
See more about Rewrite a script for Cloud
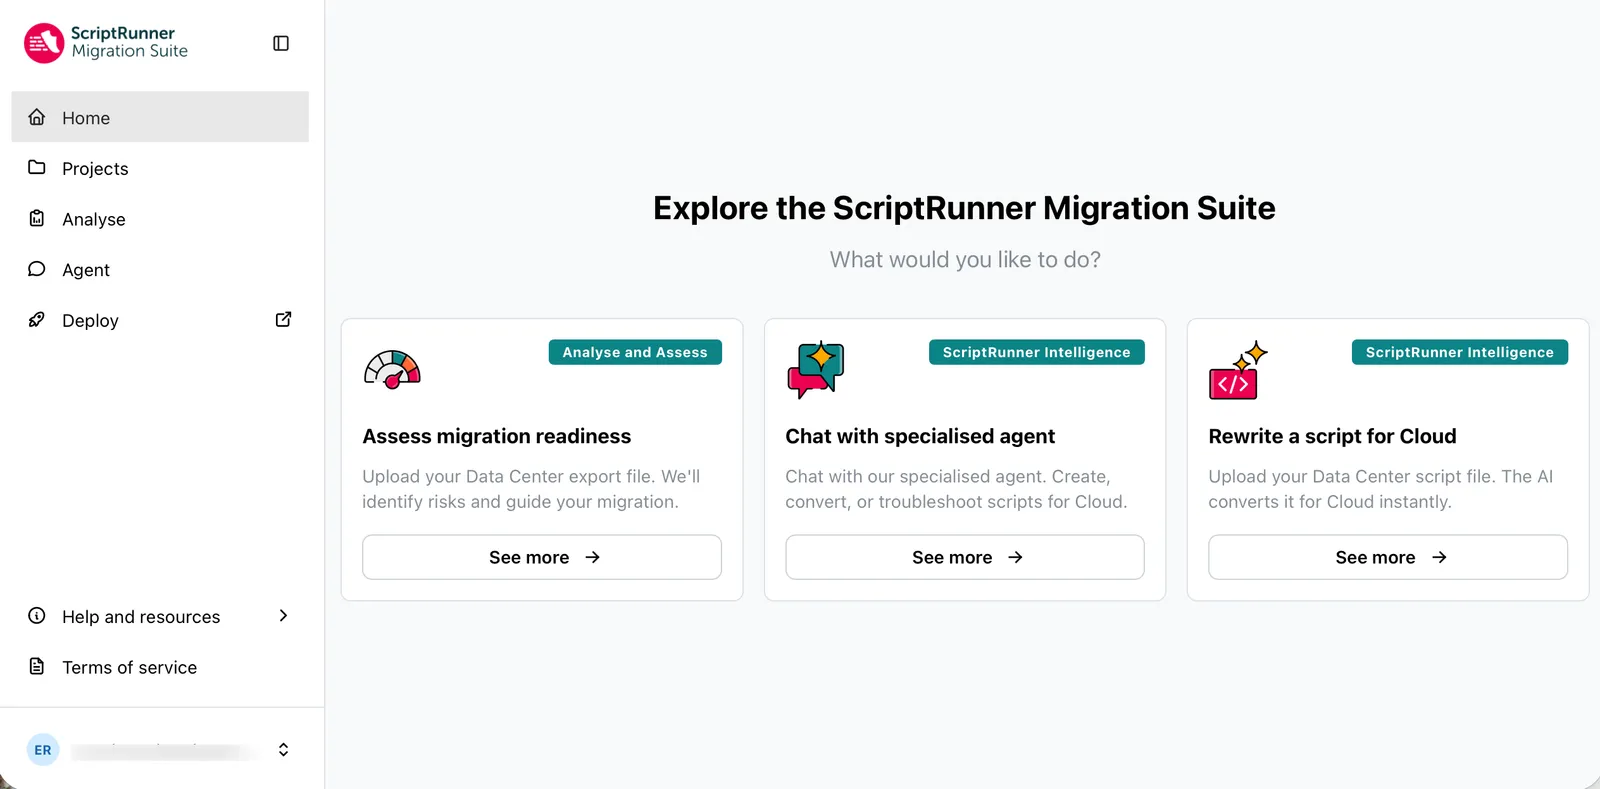coord(1388,557)
